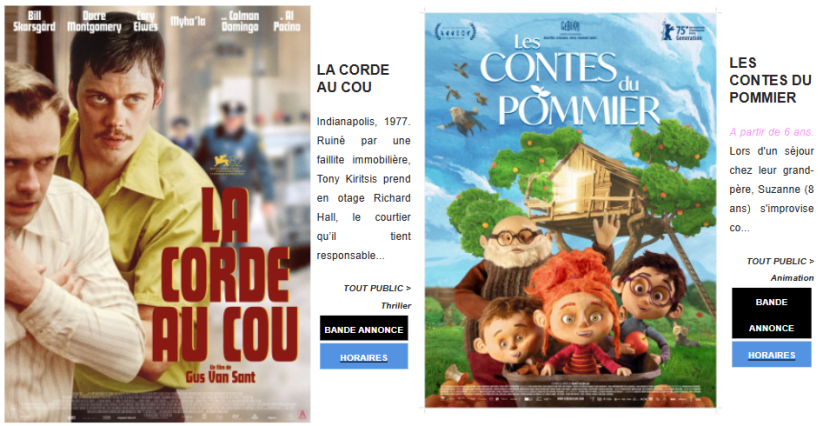The height and width of the screenshot is (426, 823).
Task: Open the Les Contes du Pommier poster
Action: tap(571, 210)
